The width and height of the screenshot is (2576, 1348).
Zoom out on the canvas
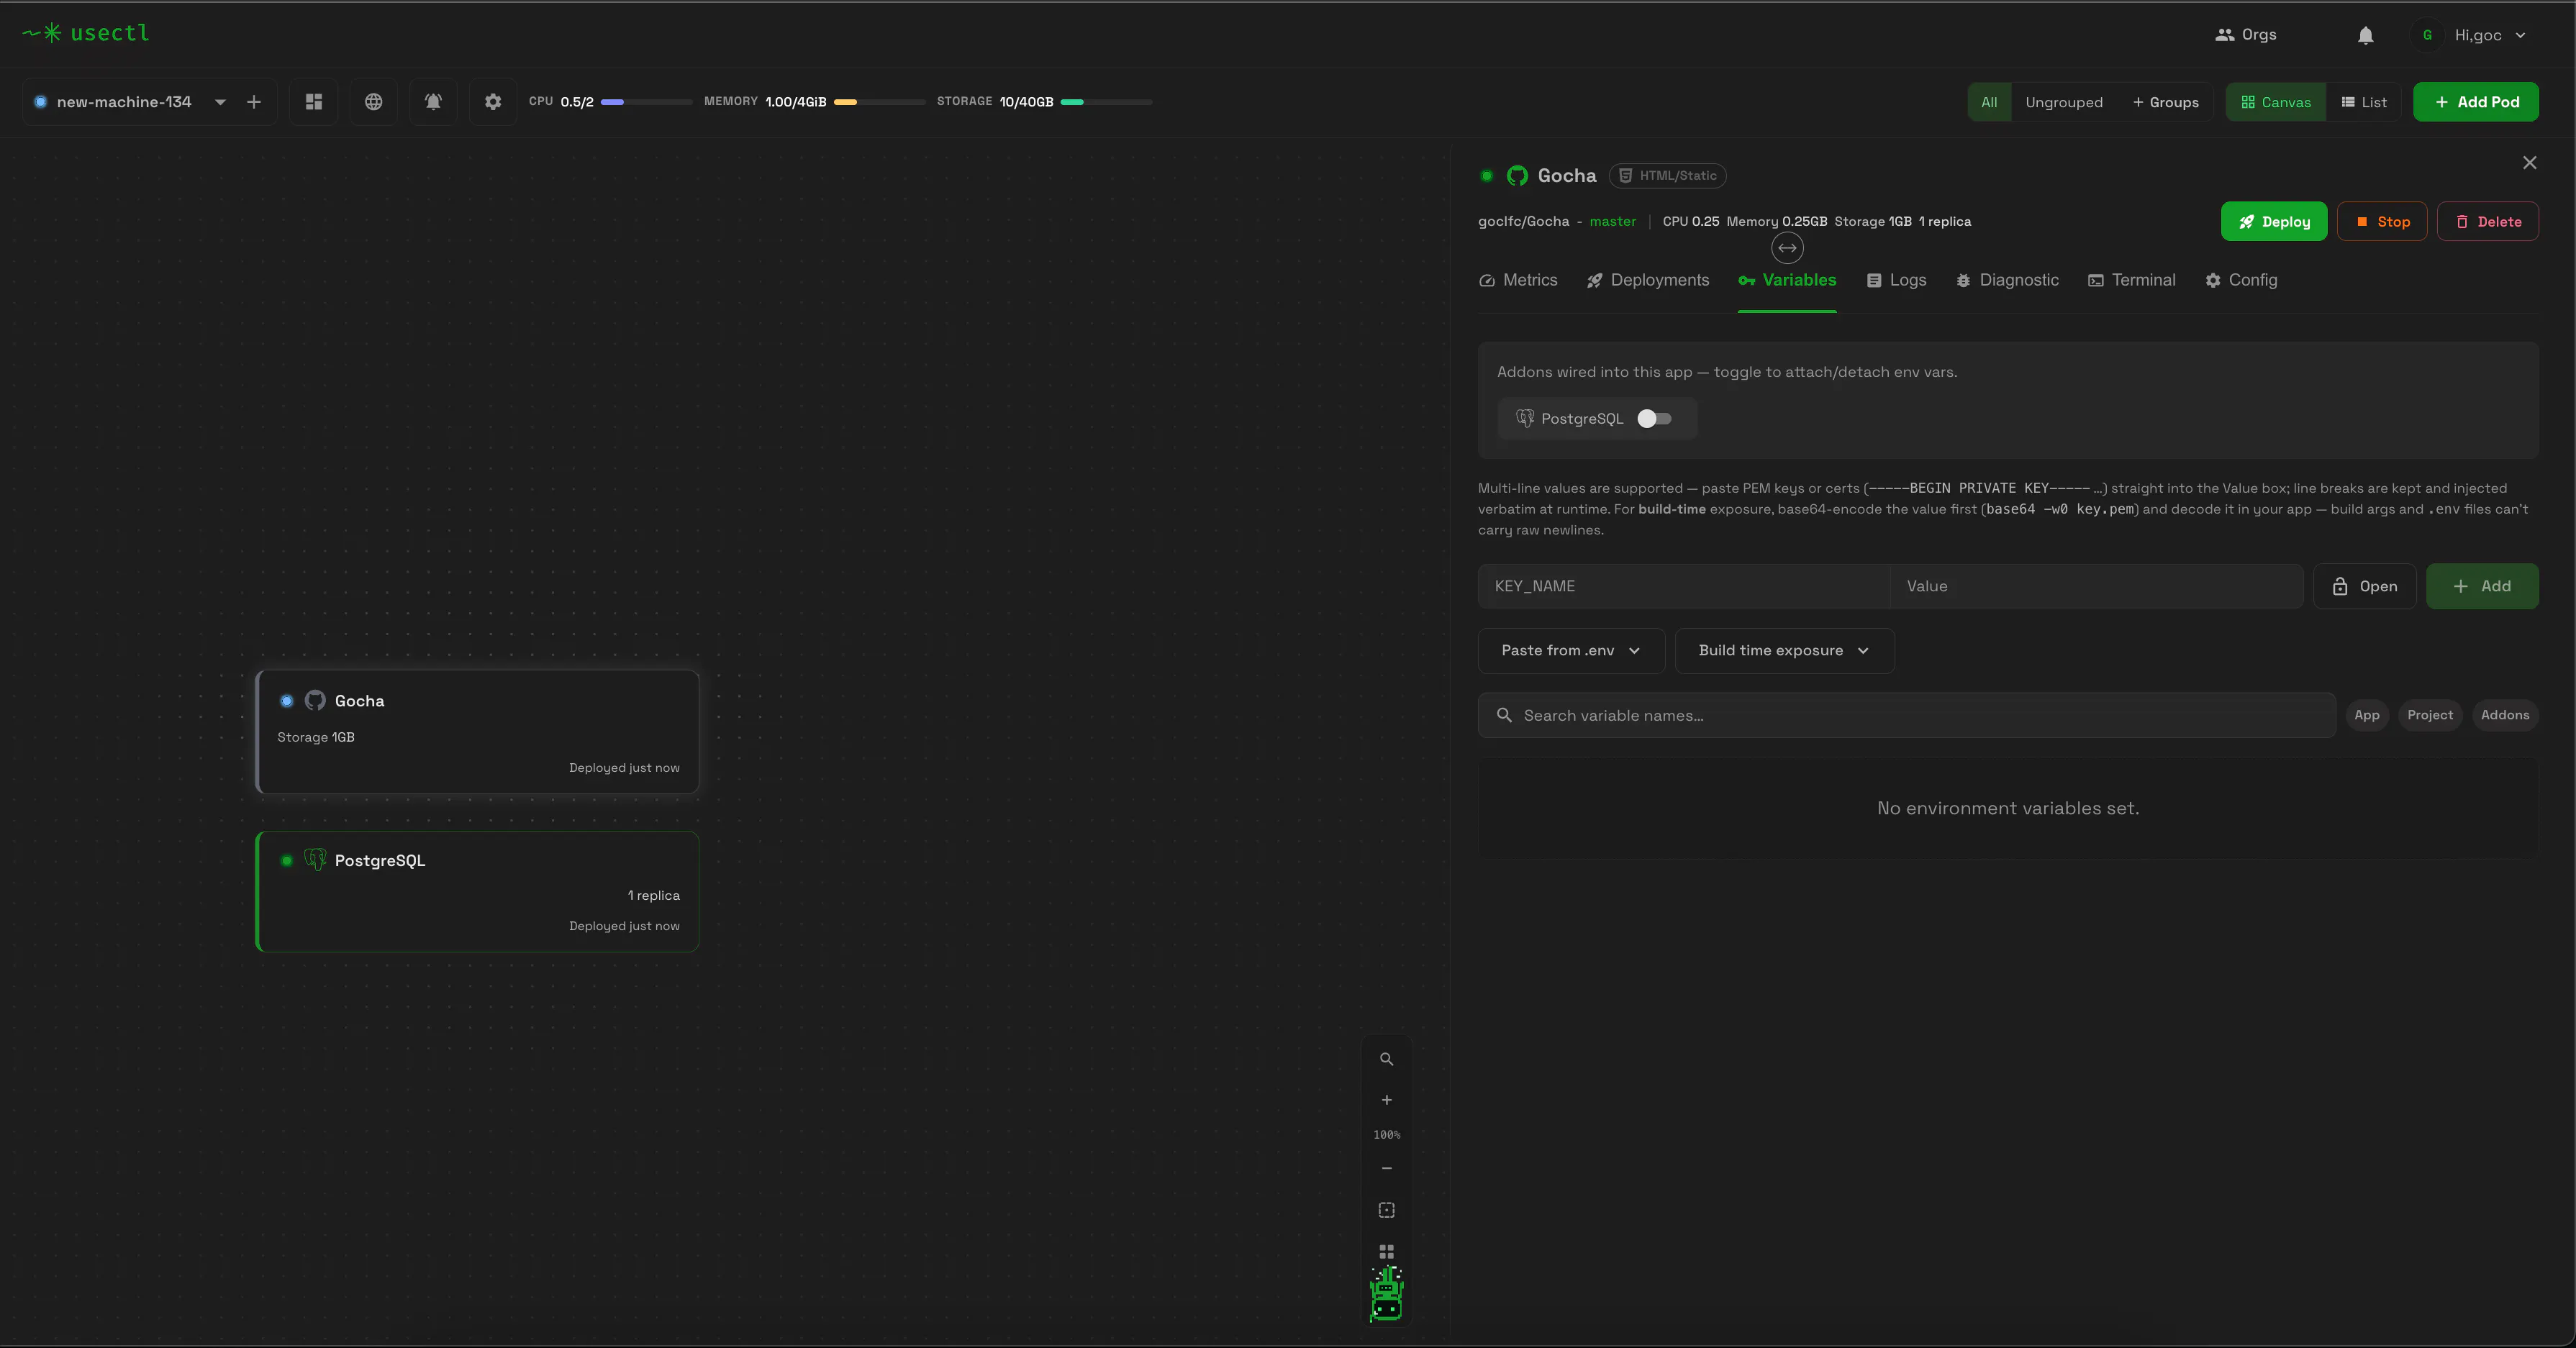(1387, 1168)
